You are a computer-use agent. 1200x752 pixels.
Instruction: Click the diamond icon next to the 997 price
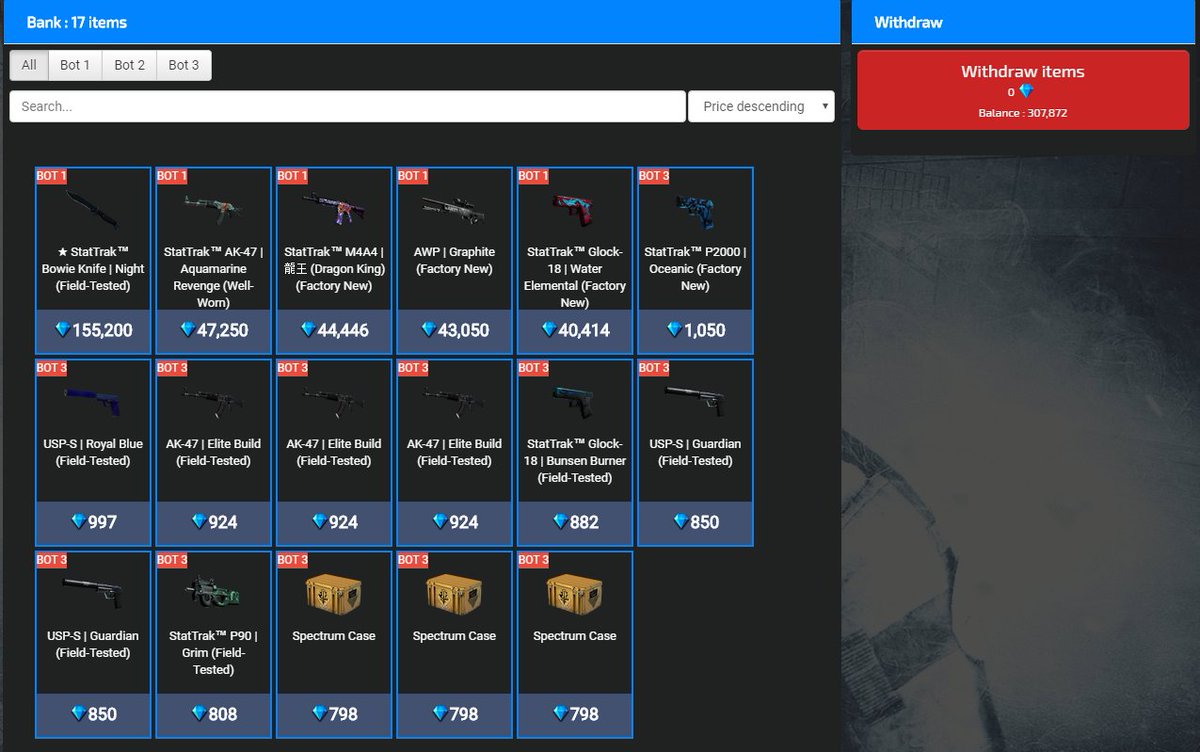tap(78, 520)
